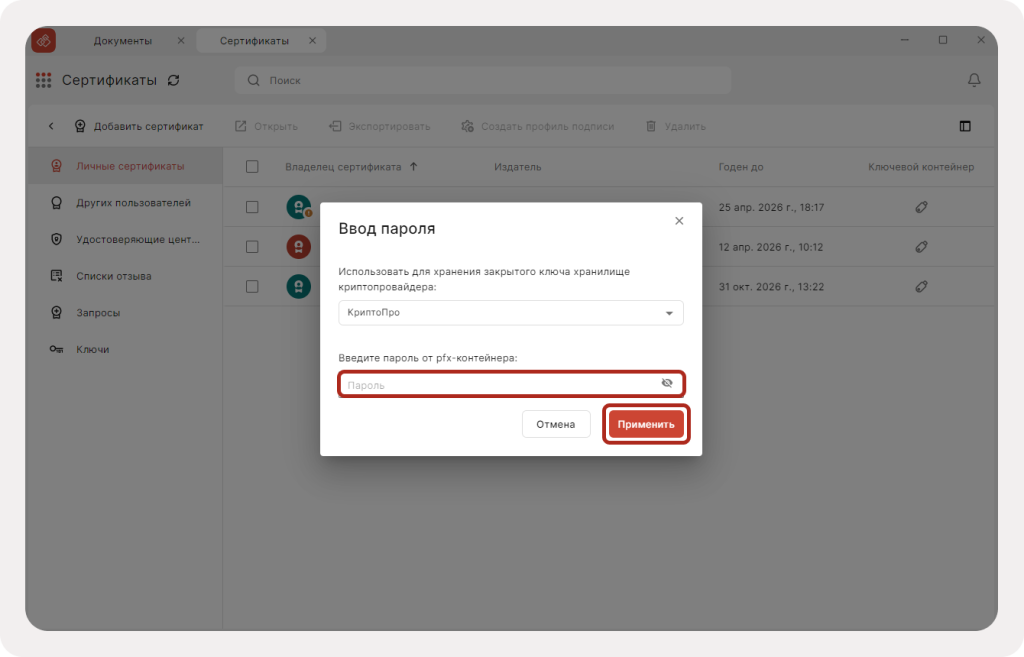Screen dimensions: 1024x657
Task: Click the search magnifier icon
Action: (x=253, y=80)
